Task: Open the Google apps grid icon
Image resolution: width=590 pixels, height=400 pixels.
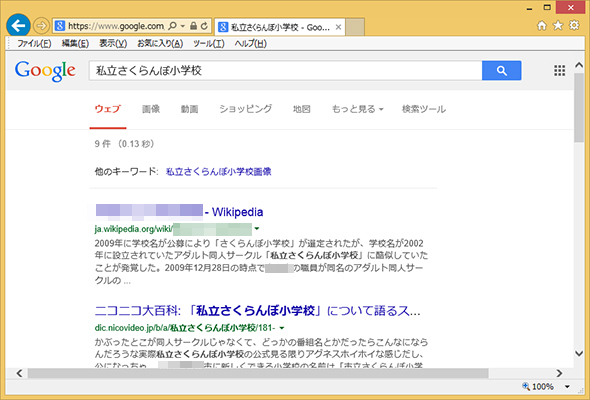Action: point(560,70)
